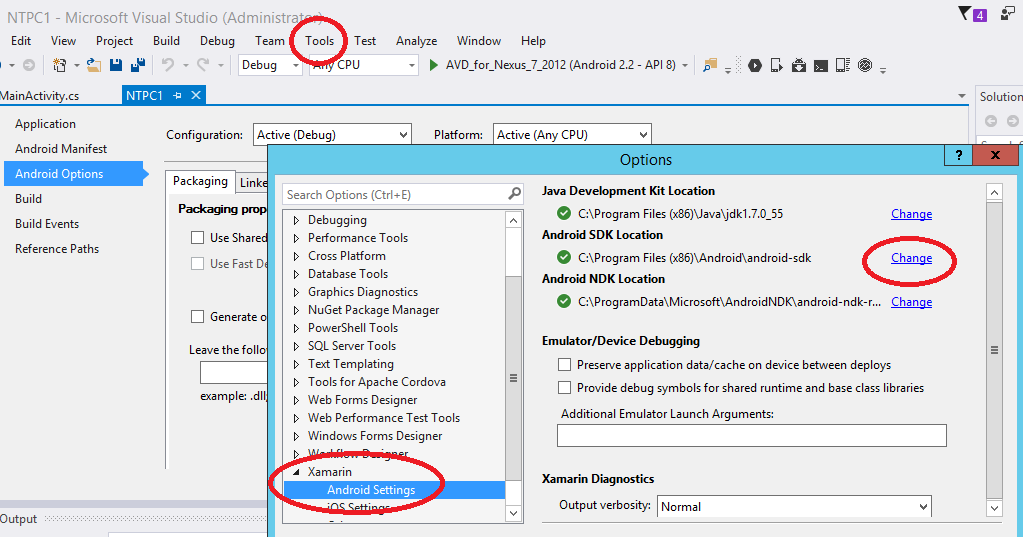Collapse the Xamarin options node
1023x537 pixels.
point(296,472)
